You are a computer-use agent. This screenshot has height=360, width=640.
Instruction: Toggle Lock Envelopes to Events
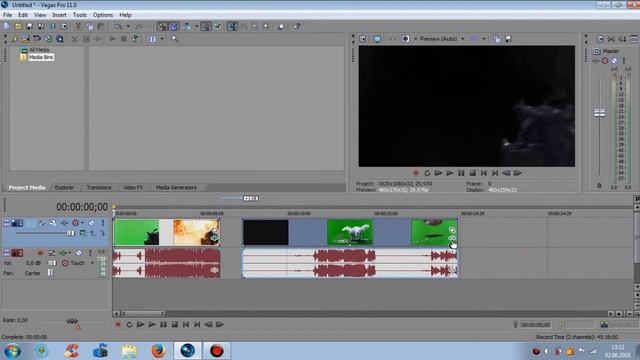click(206, 27)
